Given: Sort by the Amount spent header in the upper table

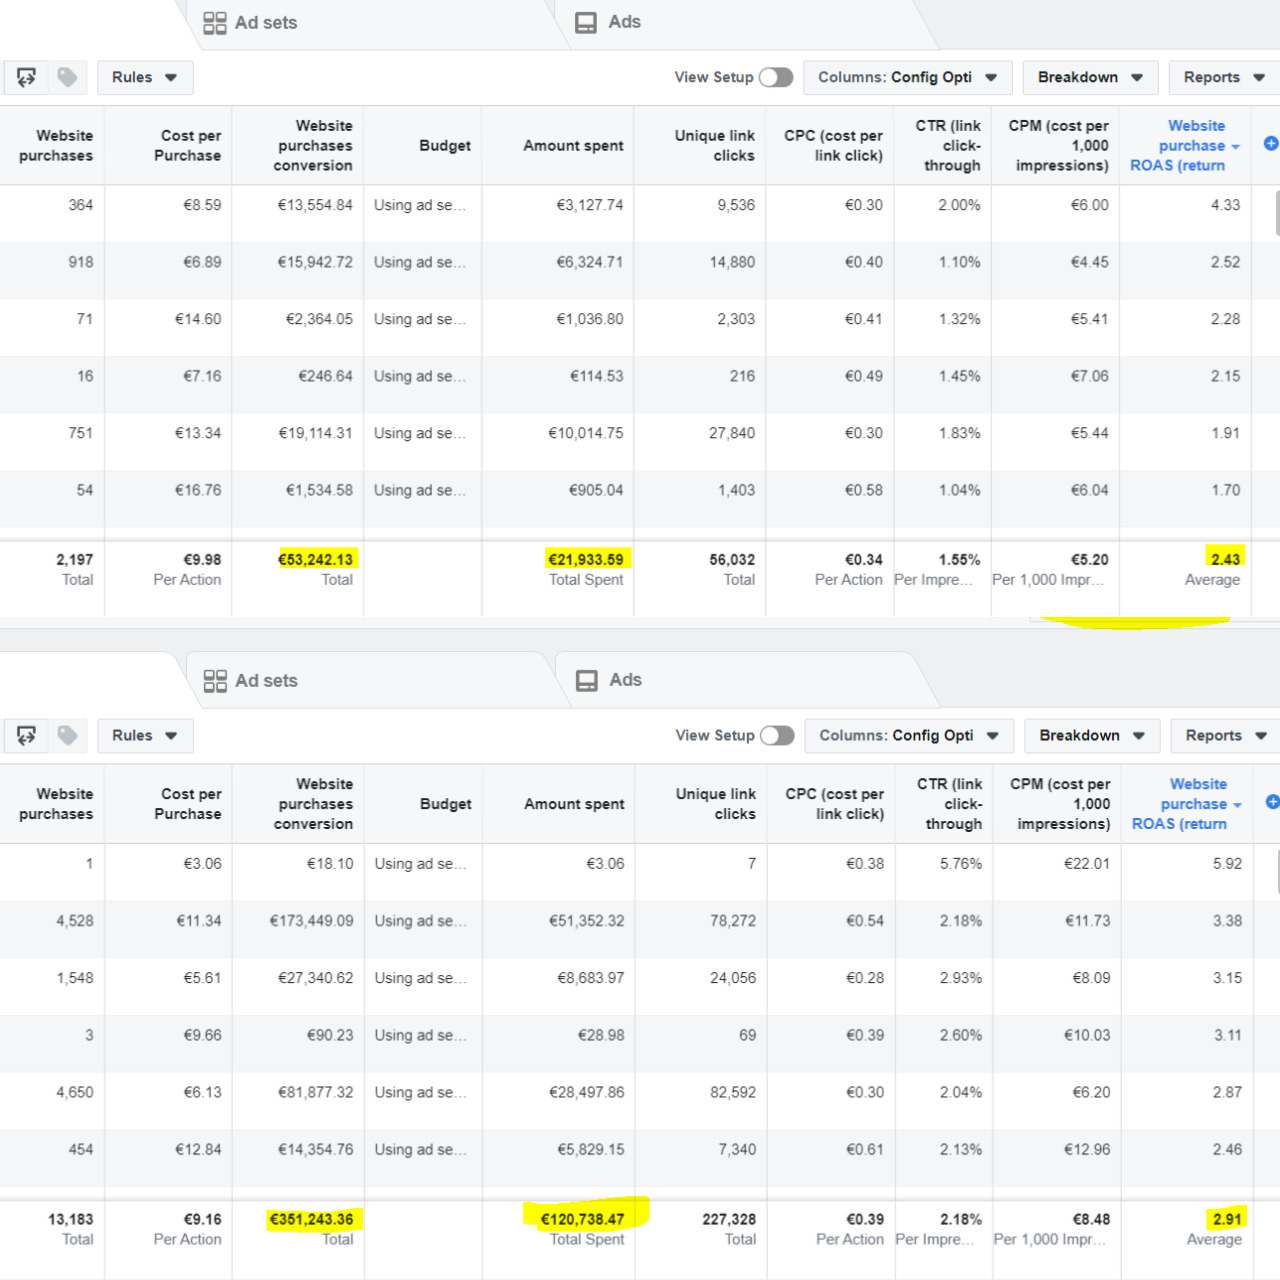Looking at the screenshot, I should tap(573, 146).
